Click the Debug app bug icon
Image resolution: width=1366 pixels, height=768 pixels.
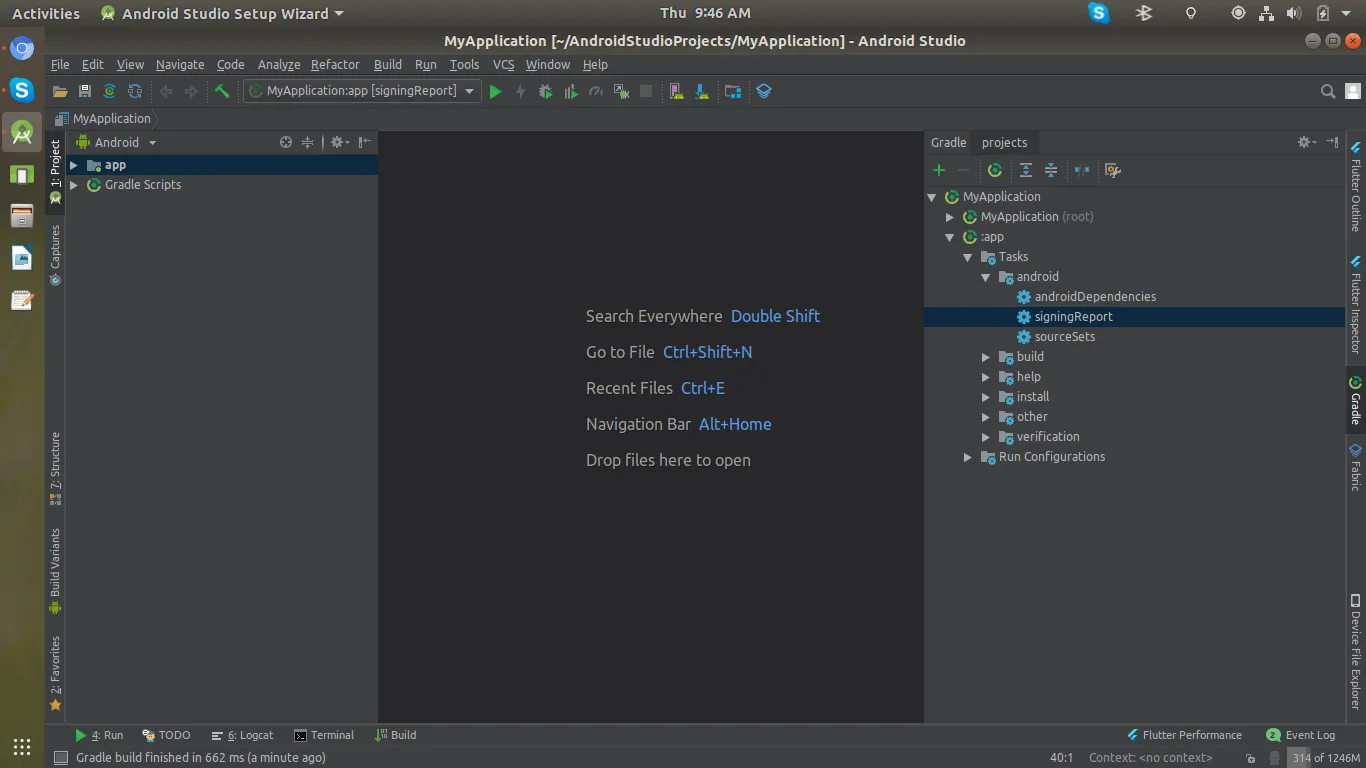[x=545, y=91]
